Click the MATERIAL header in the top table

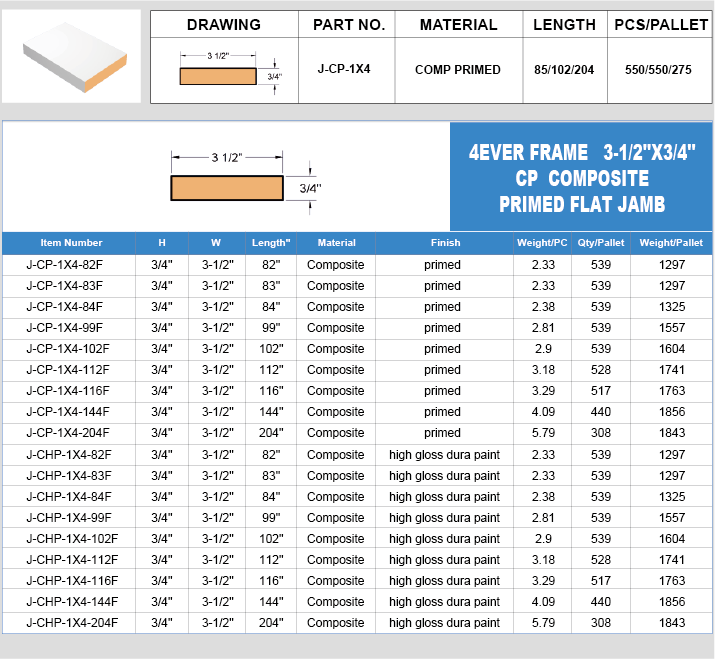[458, 25]
